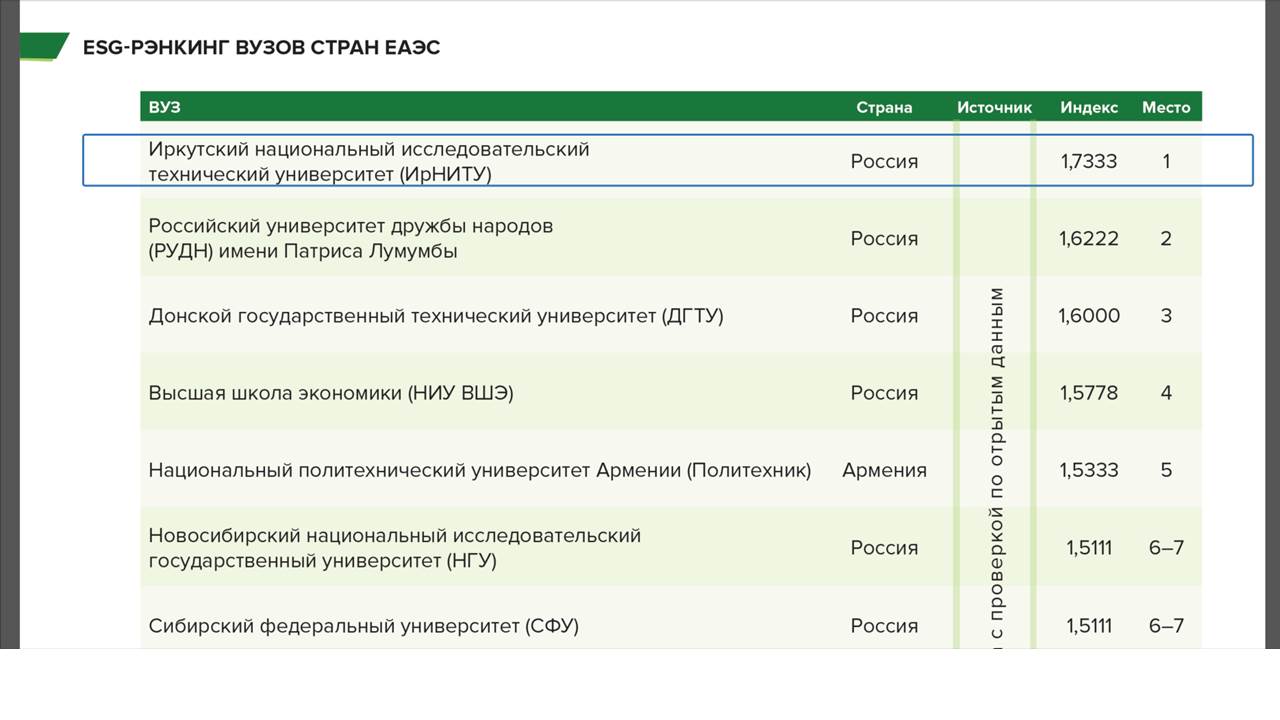Click index value 1,6222
Image resolution: width=1280 pixels, height=720 pixels.
click(x=1089, y=239)
